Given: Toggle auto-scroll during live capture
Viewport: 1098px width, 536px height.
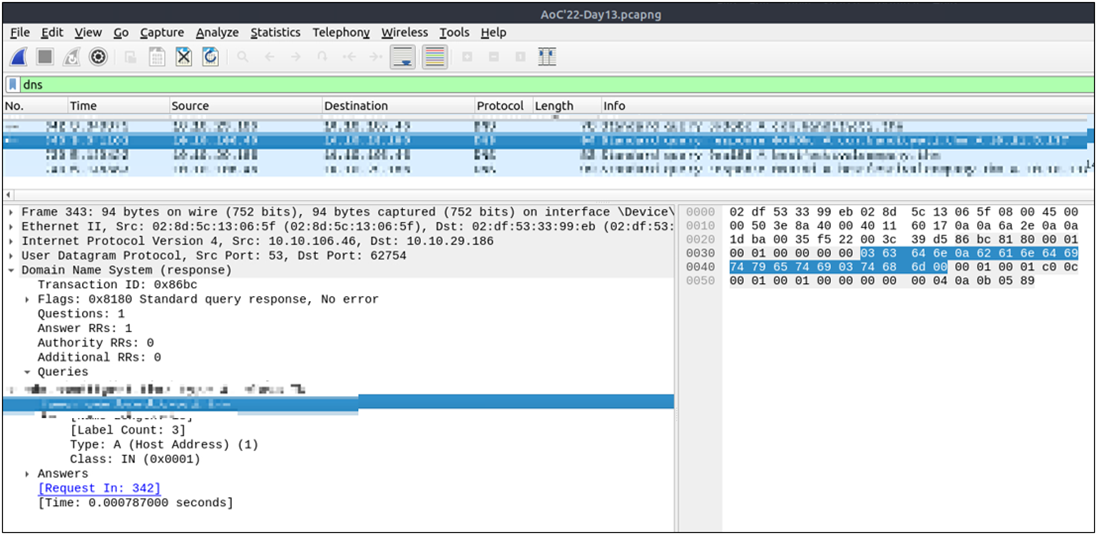Looking at the screenshot, I should (402, 57).
